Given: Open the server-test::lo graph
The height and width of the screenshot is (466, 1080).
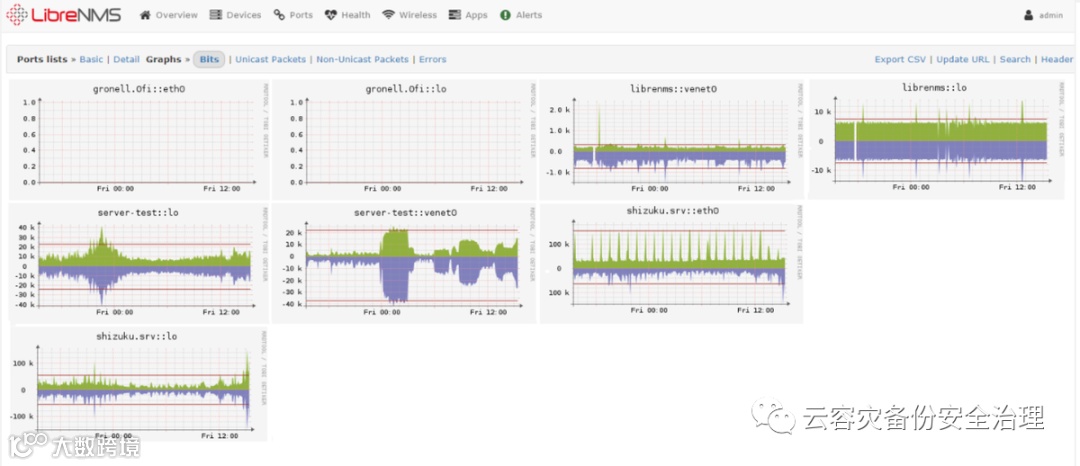Looking at the screenshot, I should [139, 262].
